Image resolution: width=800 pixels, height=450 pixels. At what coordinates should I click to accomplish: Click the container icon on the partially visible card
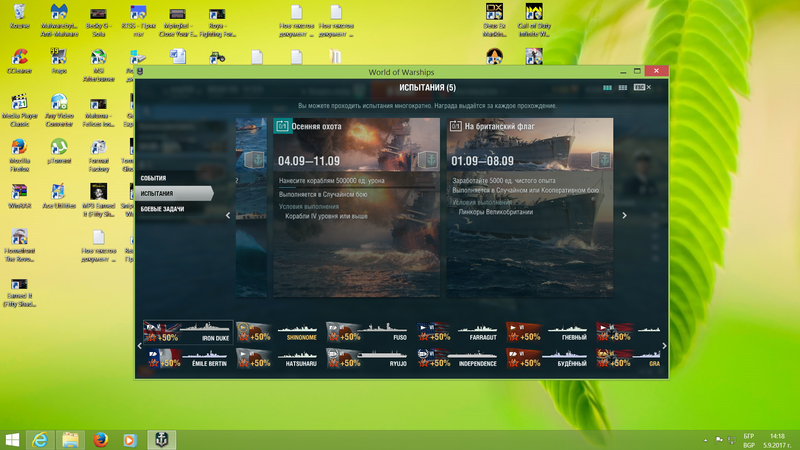(x=254, y=160)
